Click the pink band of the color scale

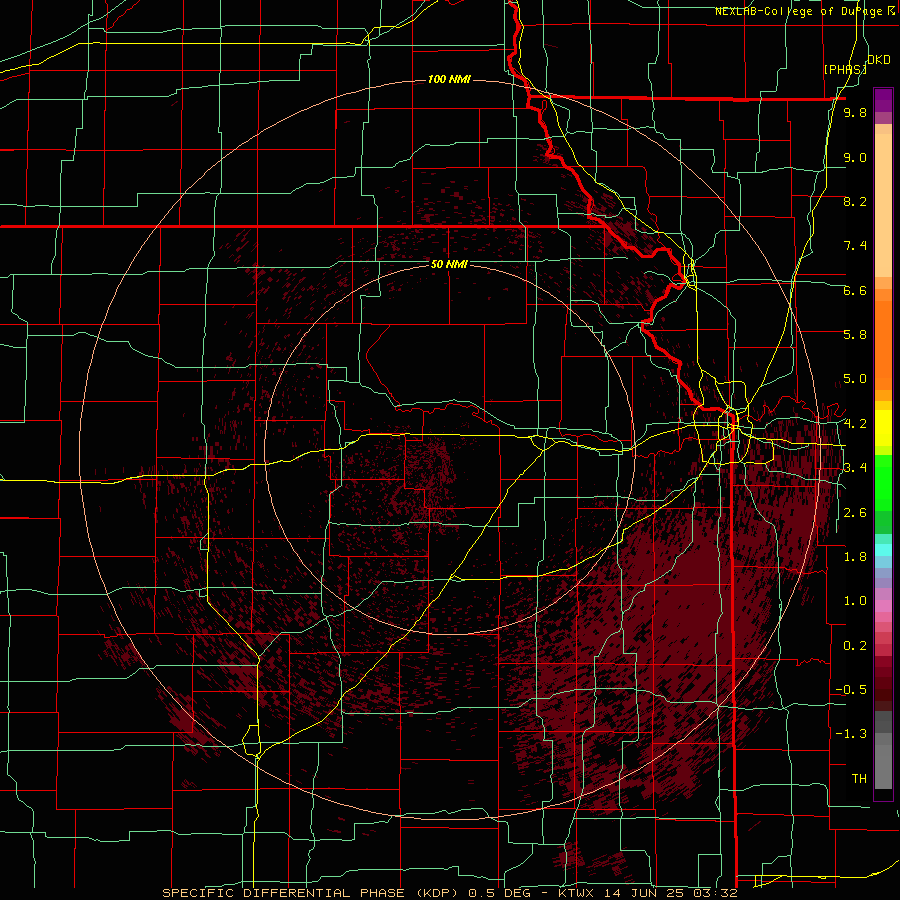883,606
